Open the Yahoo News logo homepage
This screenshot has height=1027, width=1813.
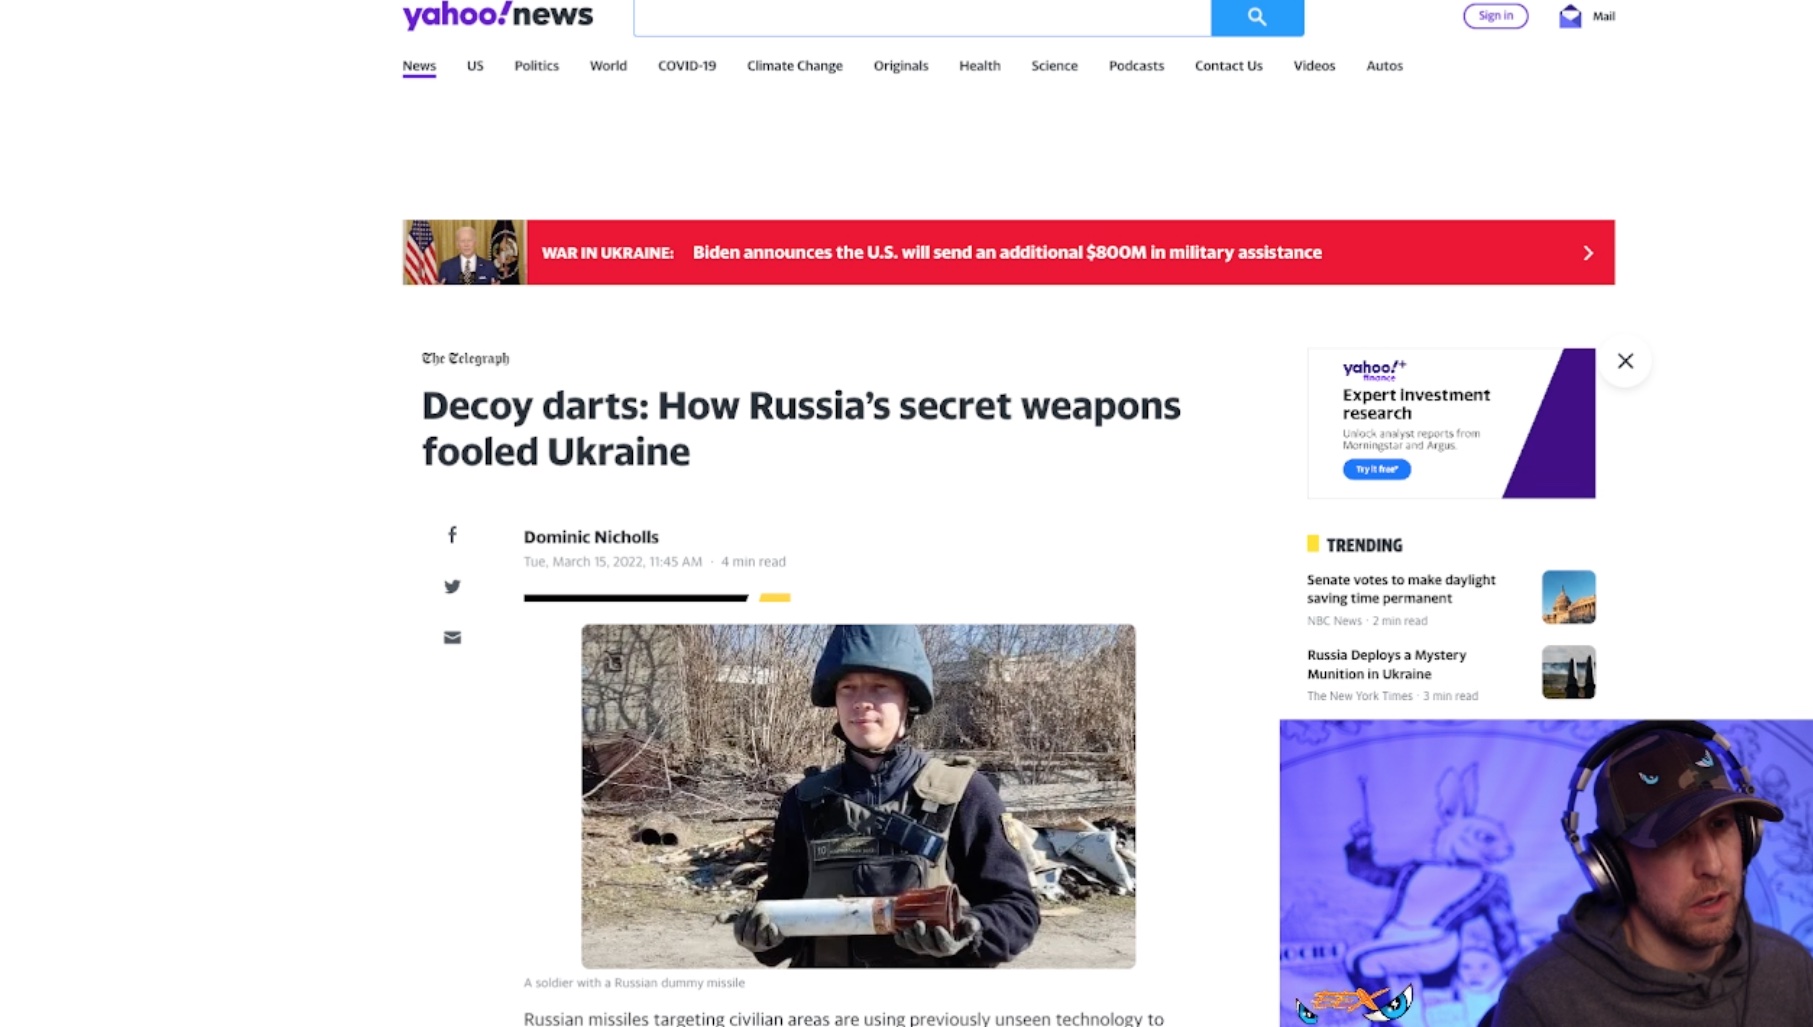coord(498,15)
